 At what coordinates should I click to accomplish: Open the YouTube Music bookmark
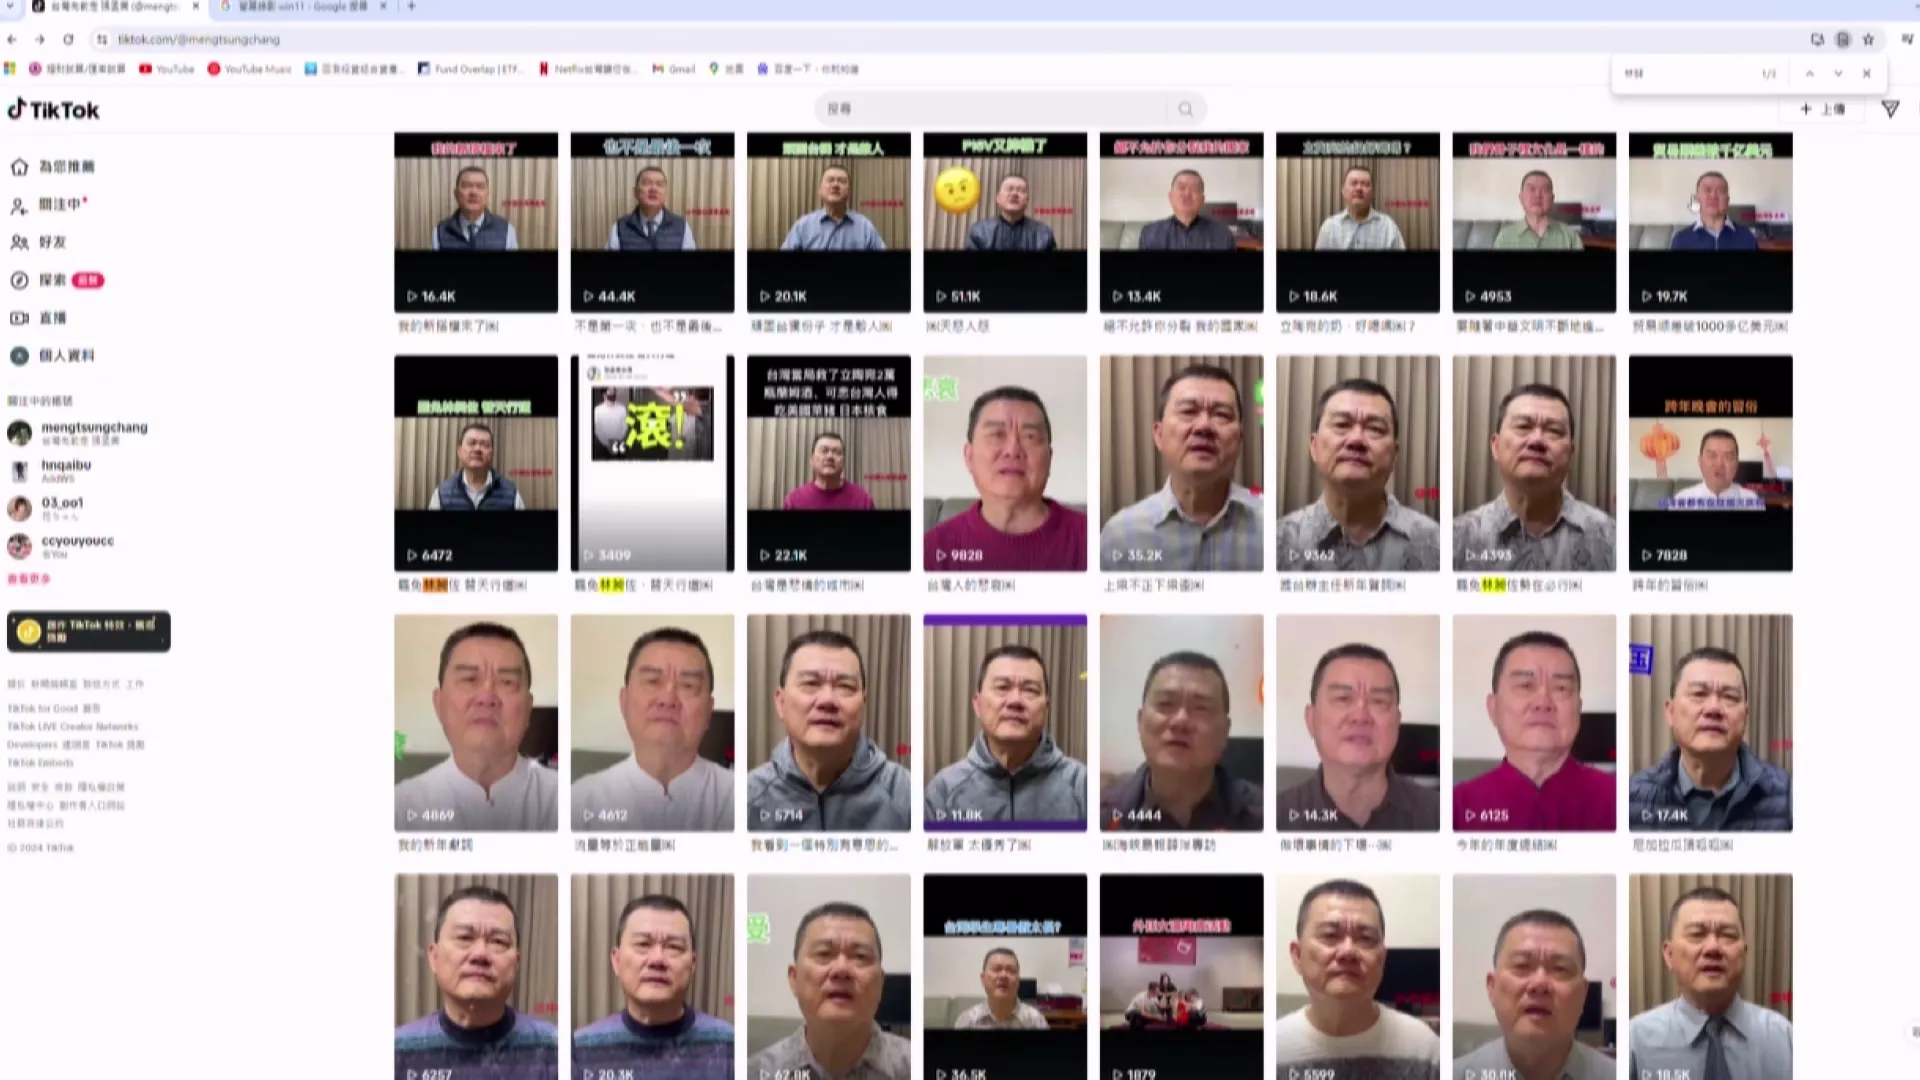(250, 69)
